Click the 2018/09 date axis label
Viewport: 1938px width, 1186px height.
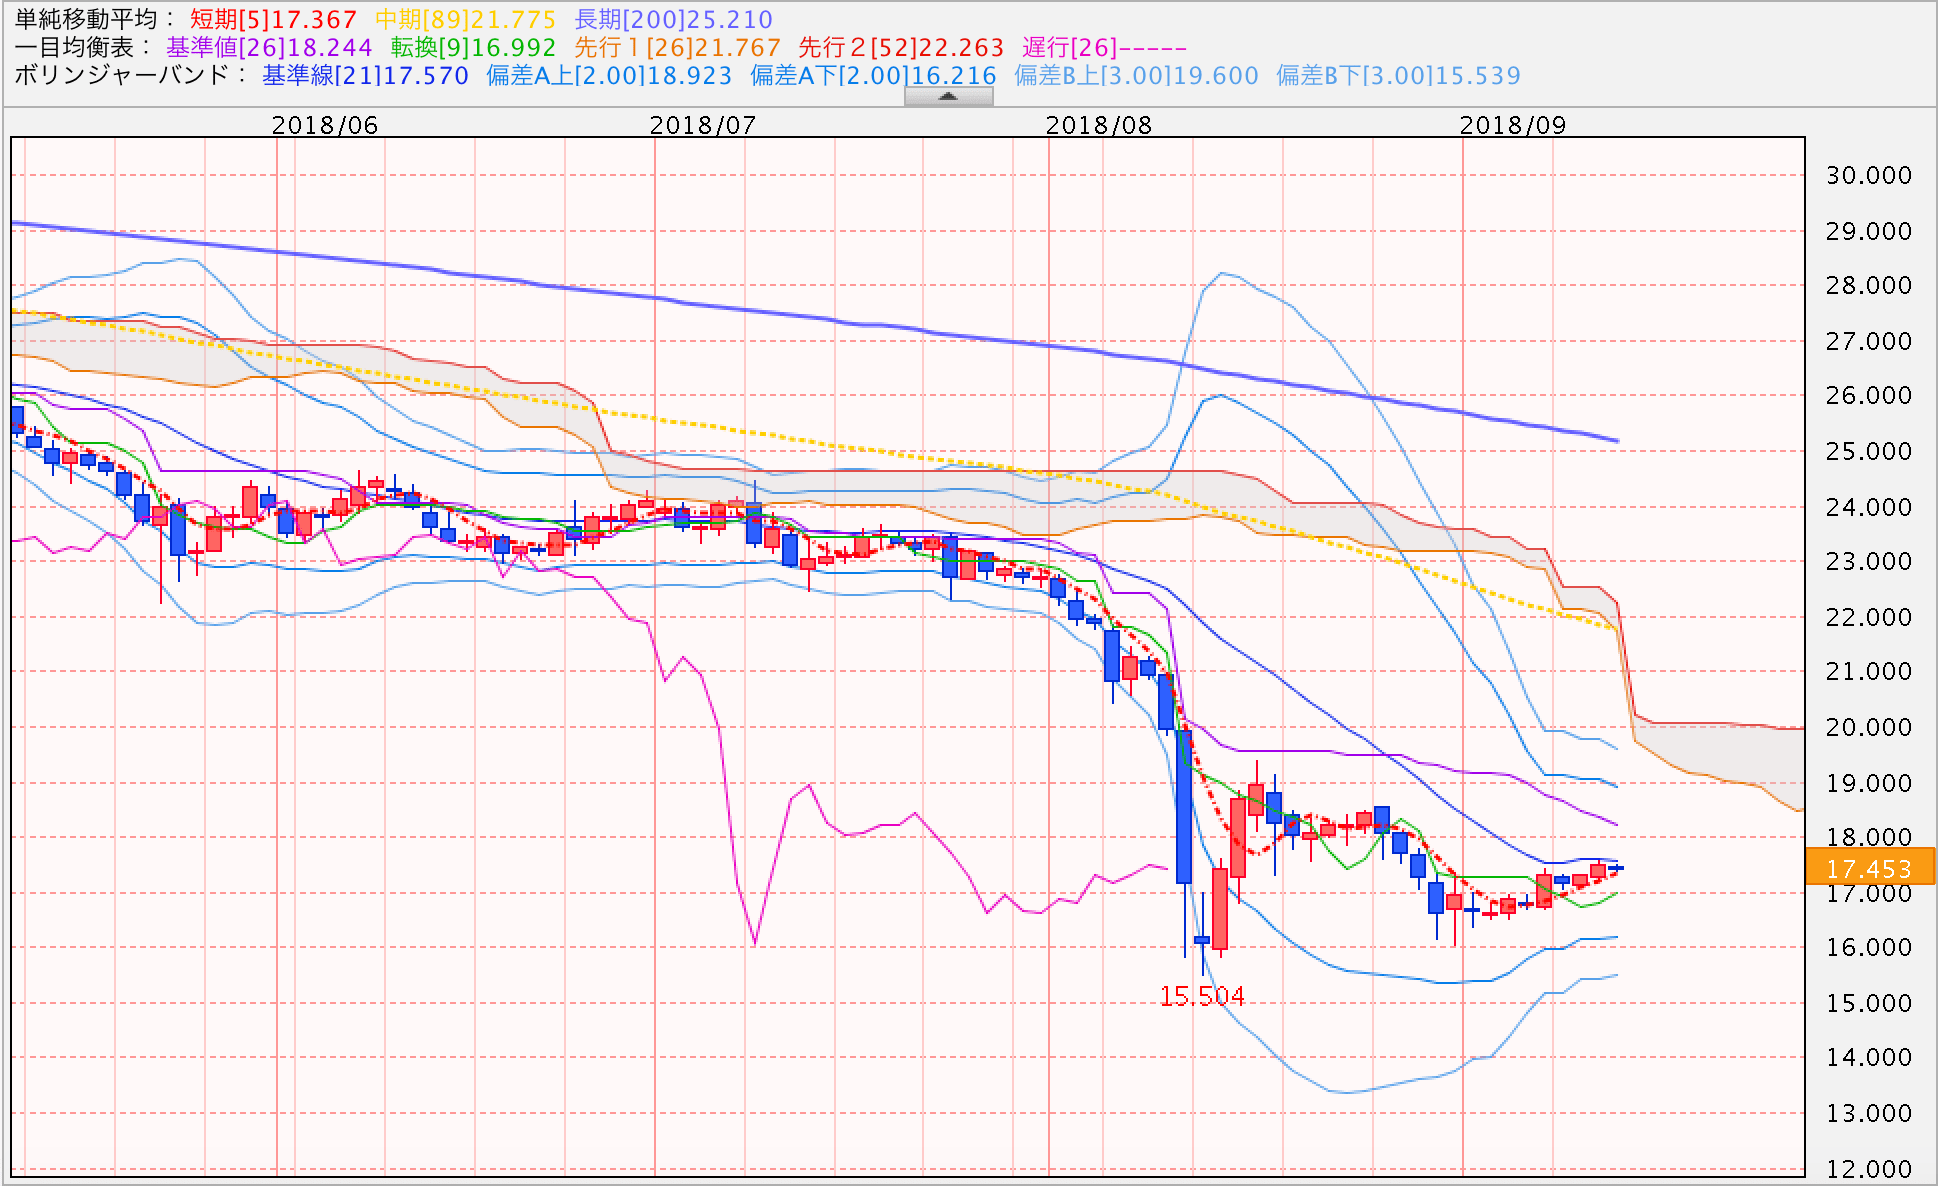coord(1513,125)
